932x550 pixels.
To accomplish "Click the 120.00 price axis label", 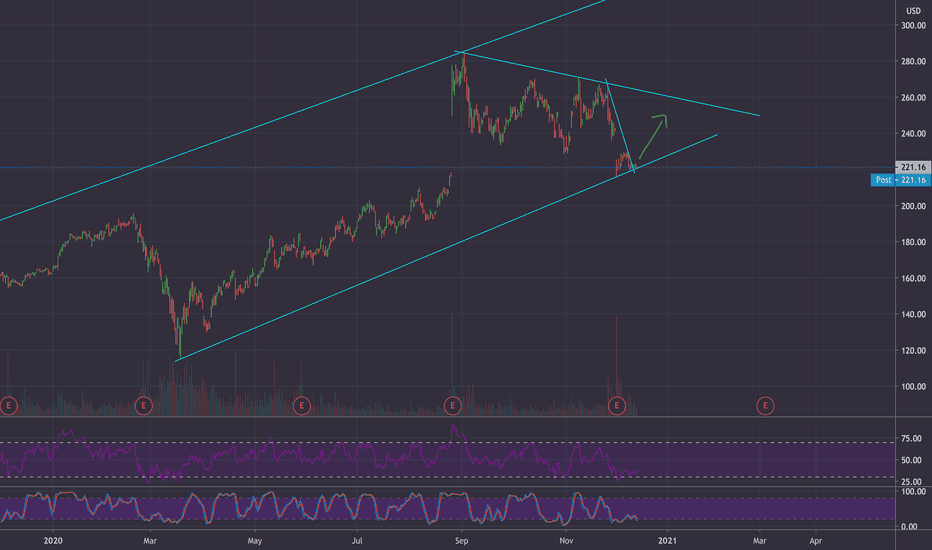I will (914, 350).
